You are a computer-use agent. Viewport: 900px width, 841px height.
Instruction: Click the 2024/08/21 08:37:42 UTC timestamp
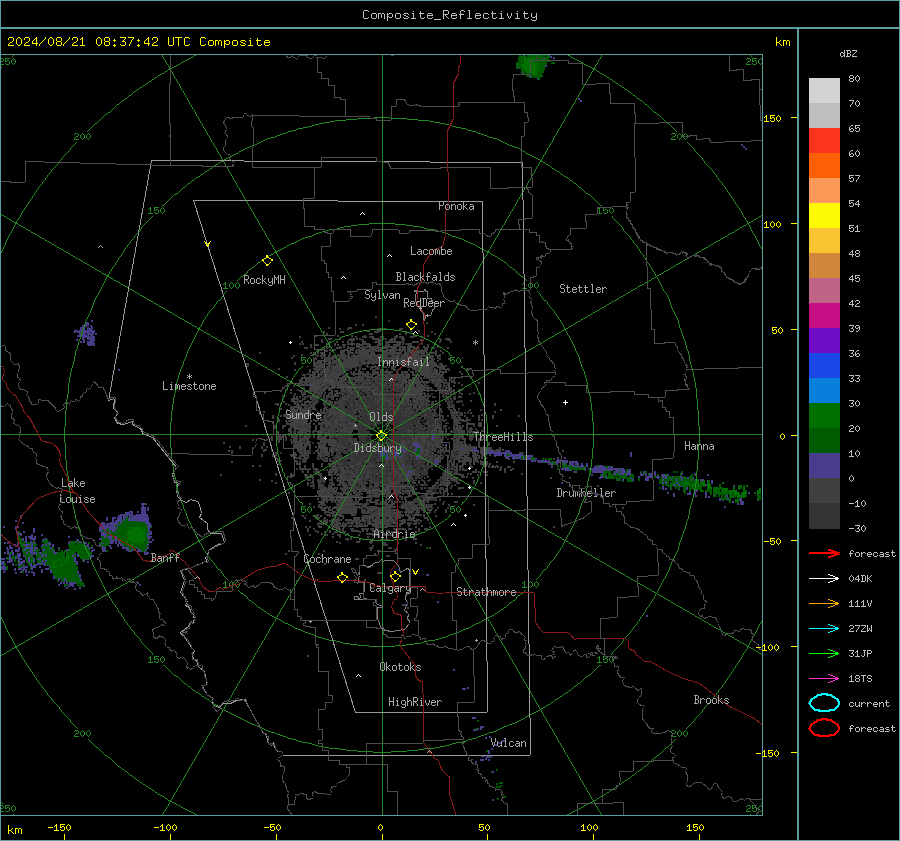click(x=138, y=42)
